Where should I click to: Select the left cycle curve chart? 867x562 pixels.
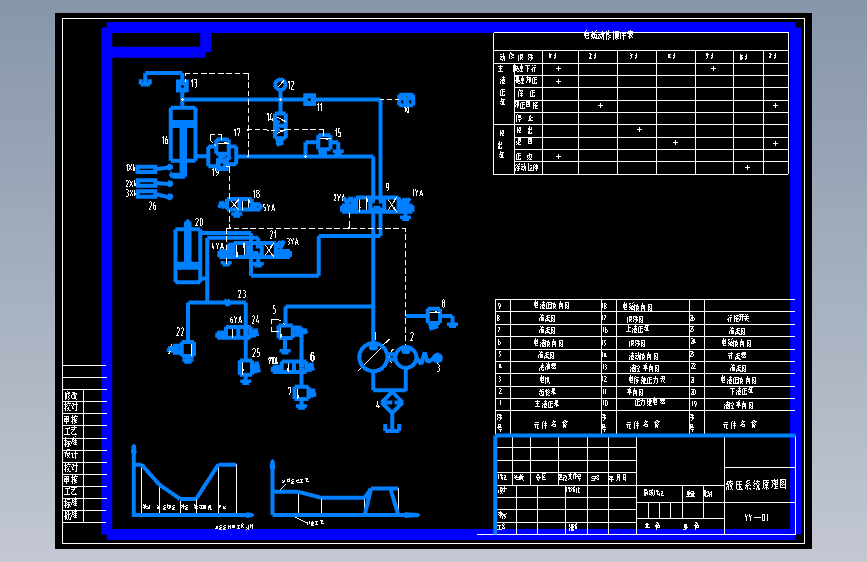pos(192,482)
